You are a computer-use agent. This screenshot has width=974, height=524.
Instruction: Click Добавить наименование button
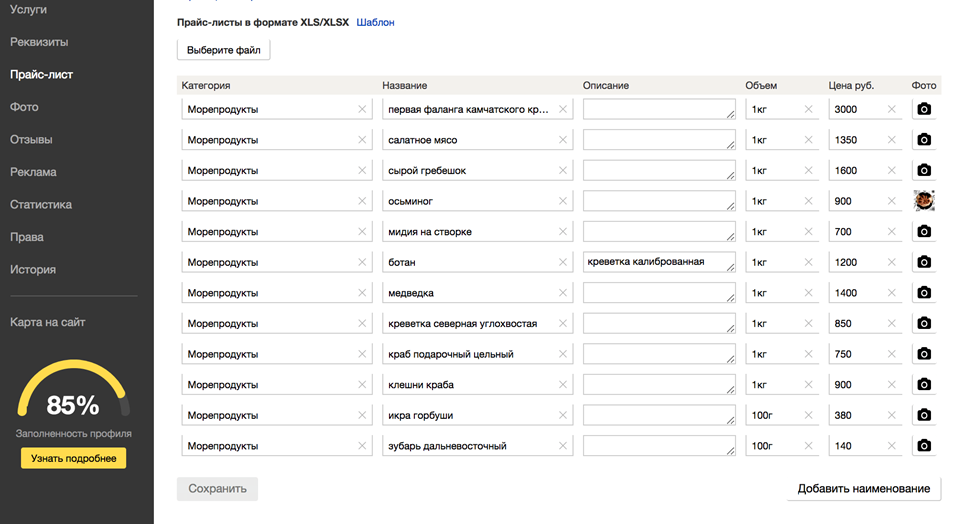coord(863,489)
